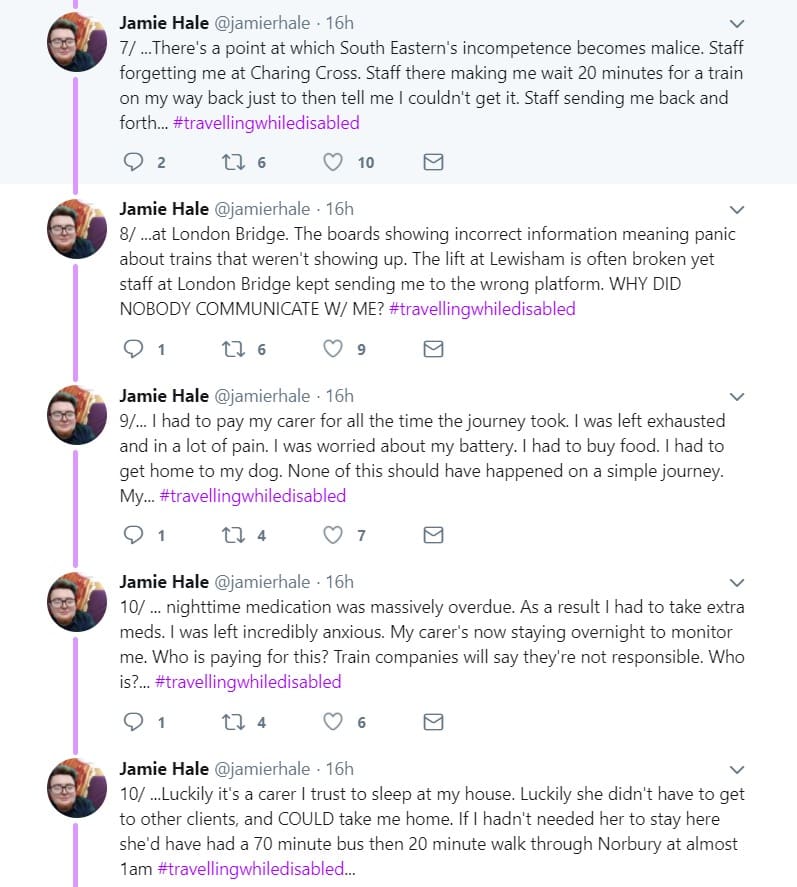The width and height of the screenshot is (797, 887).
Task: Open more options chevron on 8/ tweet
Action: [736, 210]
